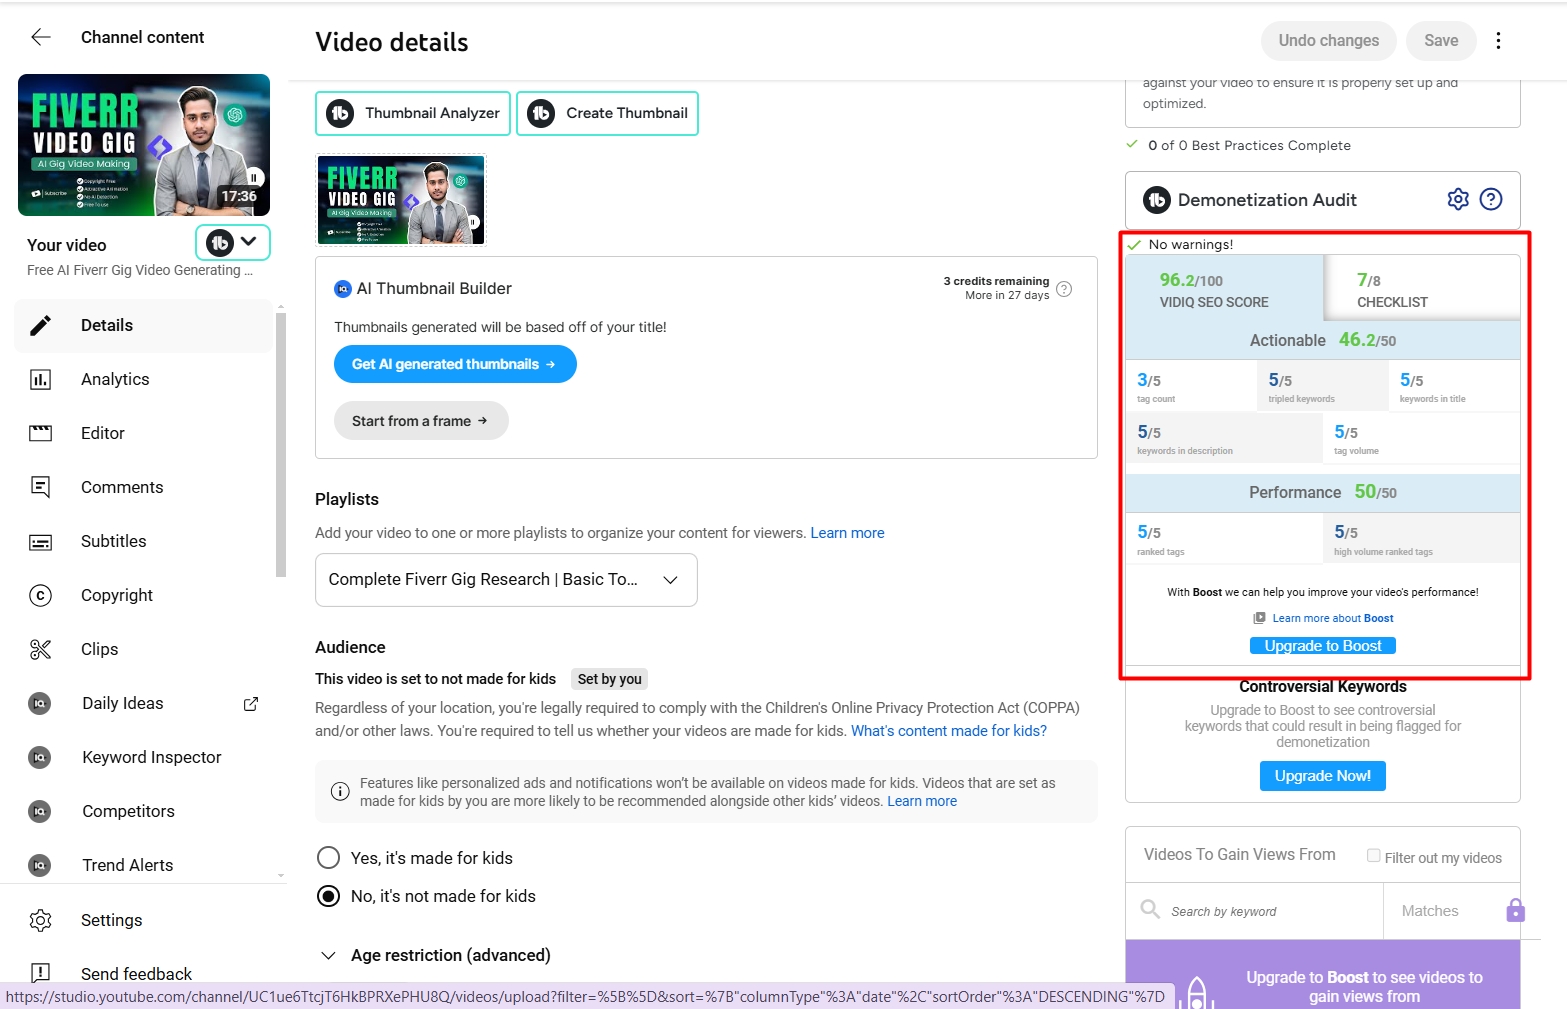The height and width of the screenshot is (1009, 1567).
Task: Click the Competitors vidIQ icon
Action: [40, 811]
